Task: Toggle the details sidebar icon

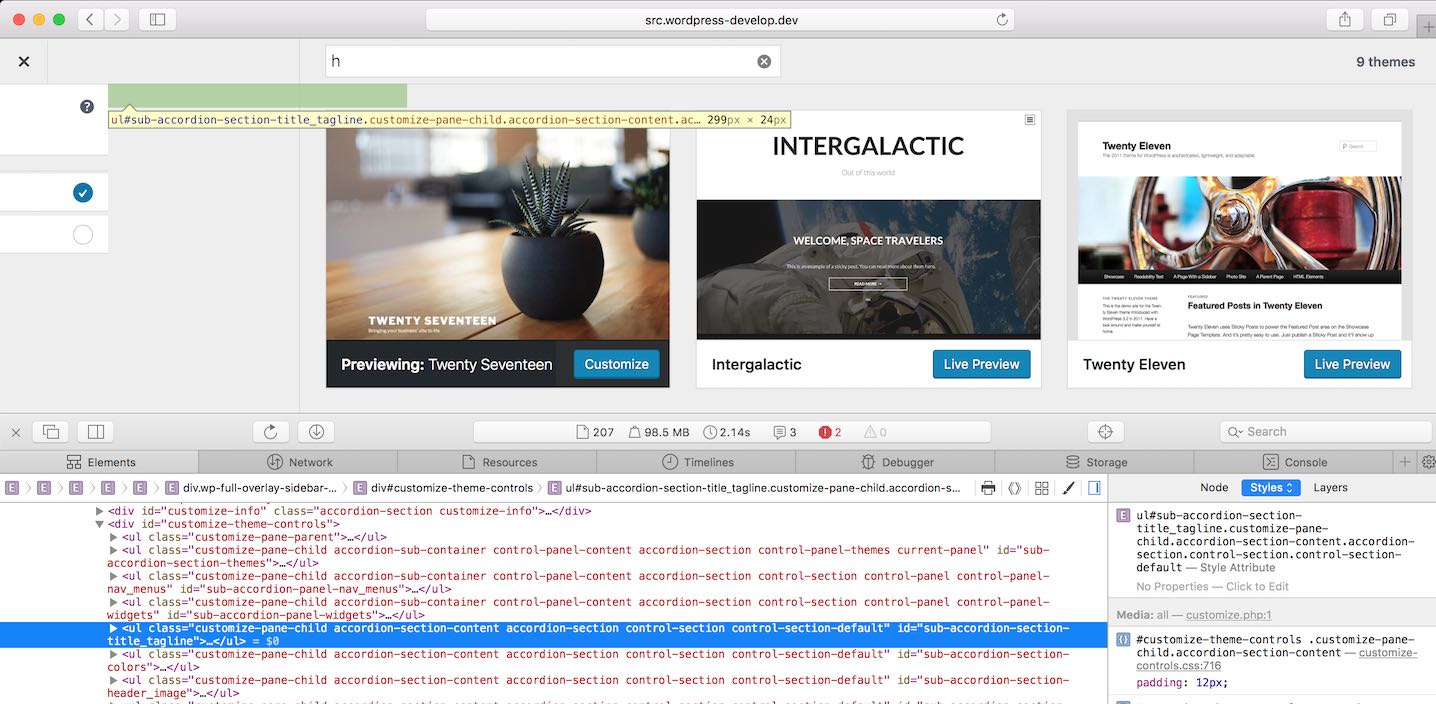Action: click(1094, 488)
